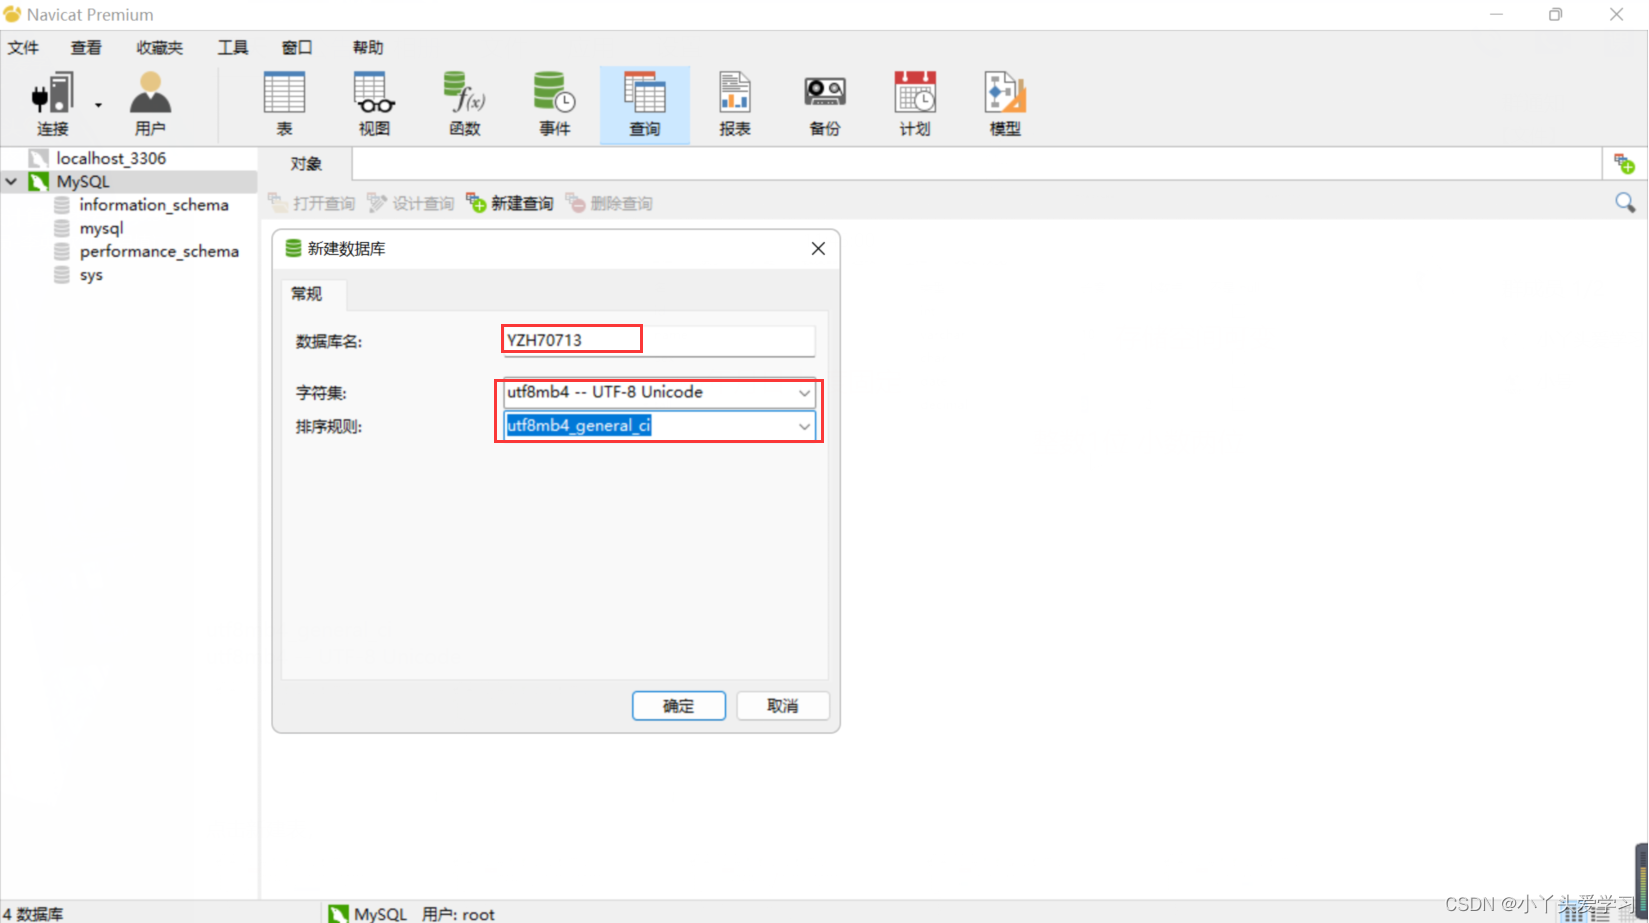Select the sys database
The width and height of the screenshot is (1649, 923).
[x=90, y=275]
